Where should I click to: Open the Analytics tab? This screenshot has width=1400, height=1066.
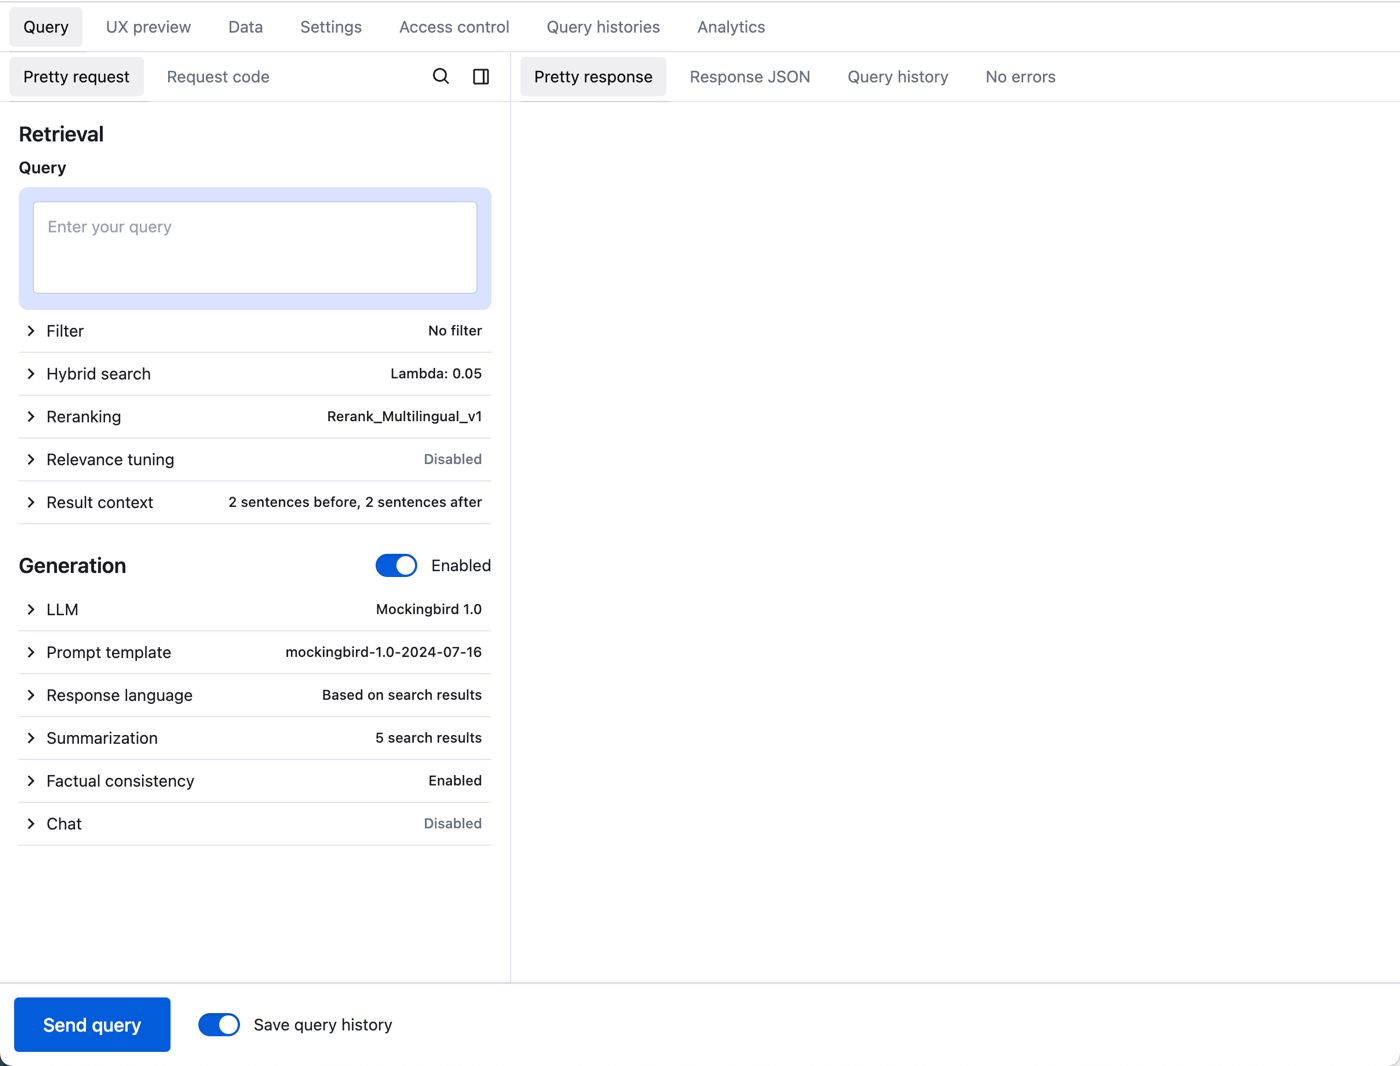click(731, 27)
